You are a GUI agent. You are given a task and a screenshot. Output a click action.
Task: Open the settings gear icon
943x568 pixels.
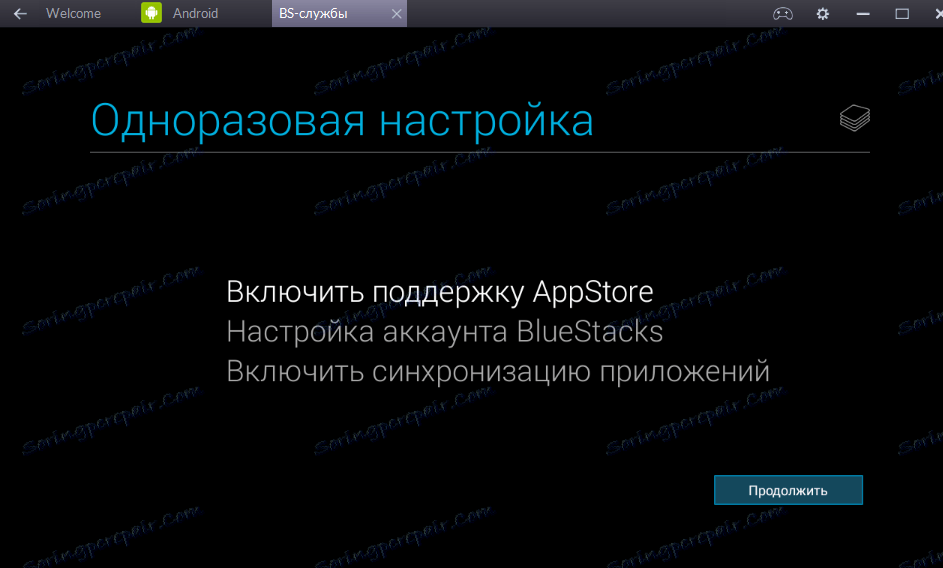(822, 13)
